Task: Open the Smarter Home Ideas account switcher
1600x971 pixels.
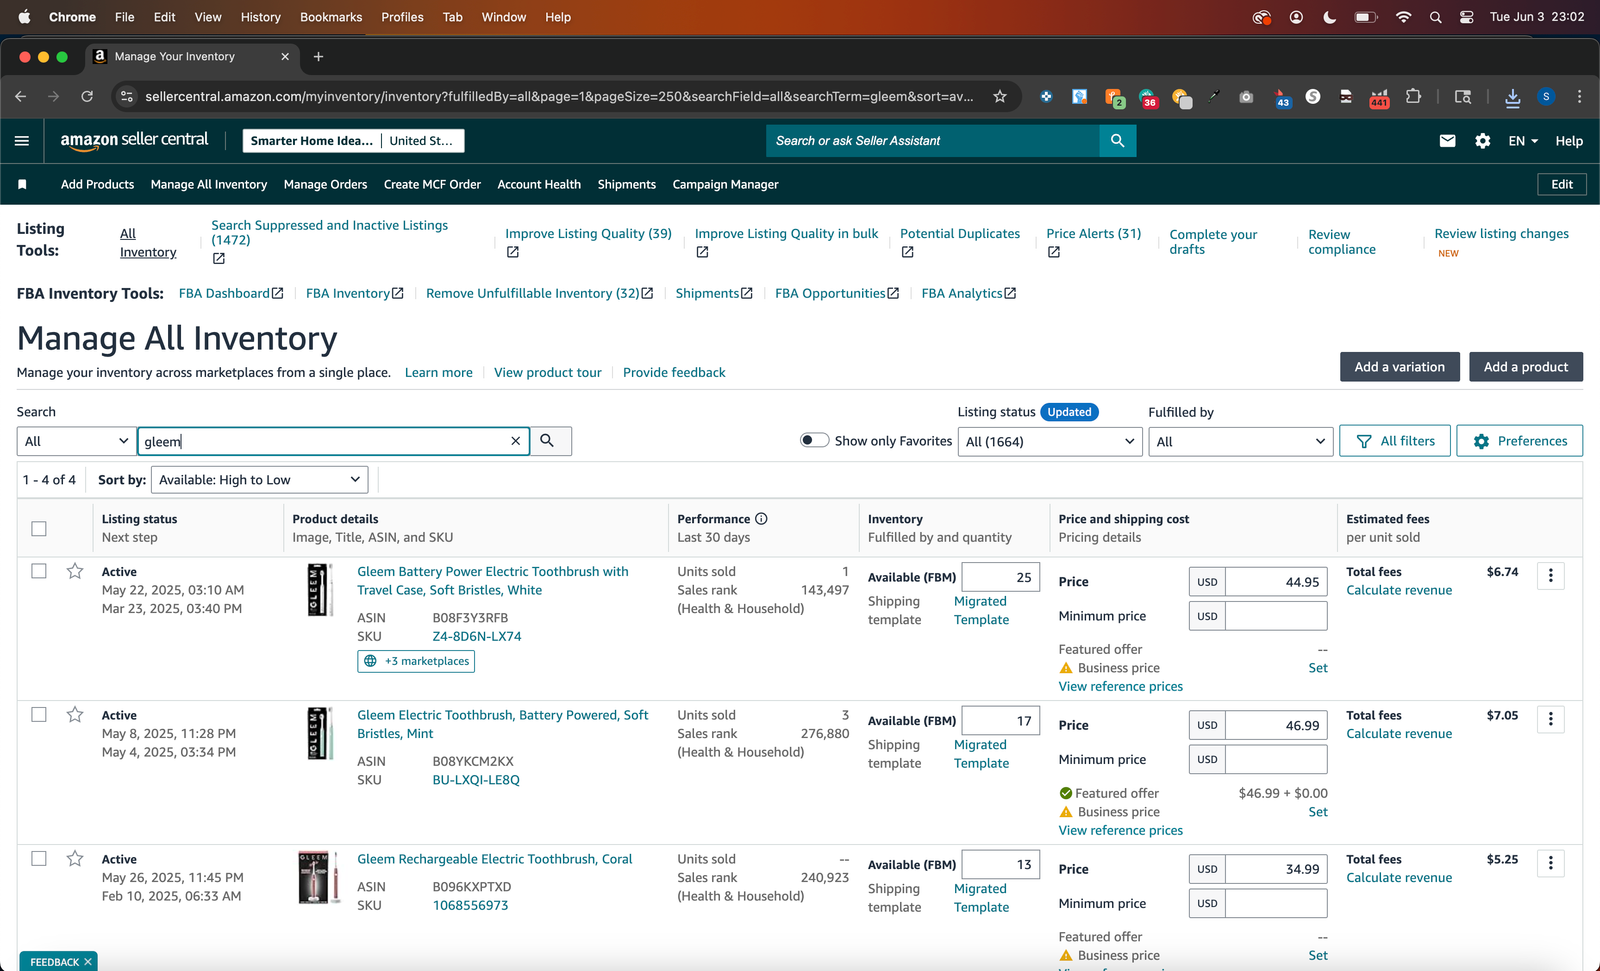Action: (x=353, y=141)
